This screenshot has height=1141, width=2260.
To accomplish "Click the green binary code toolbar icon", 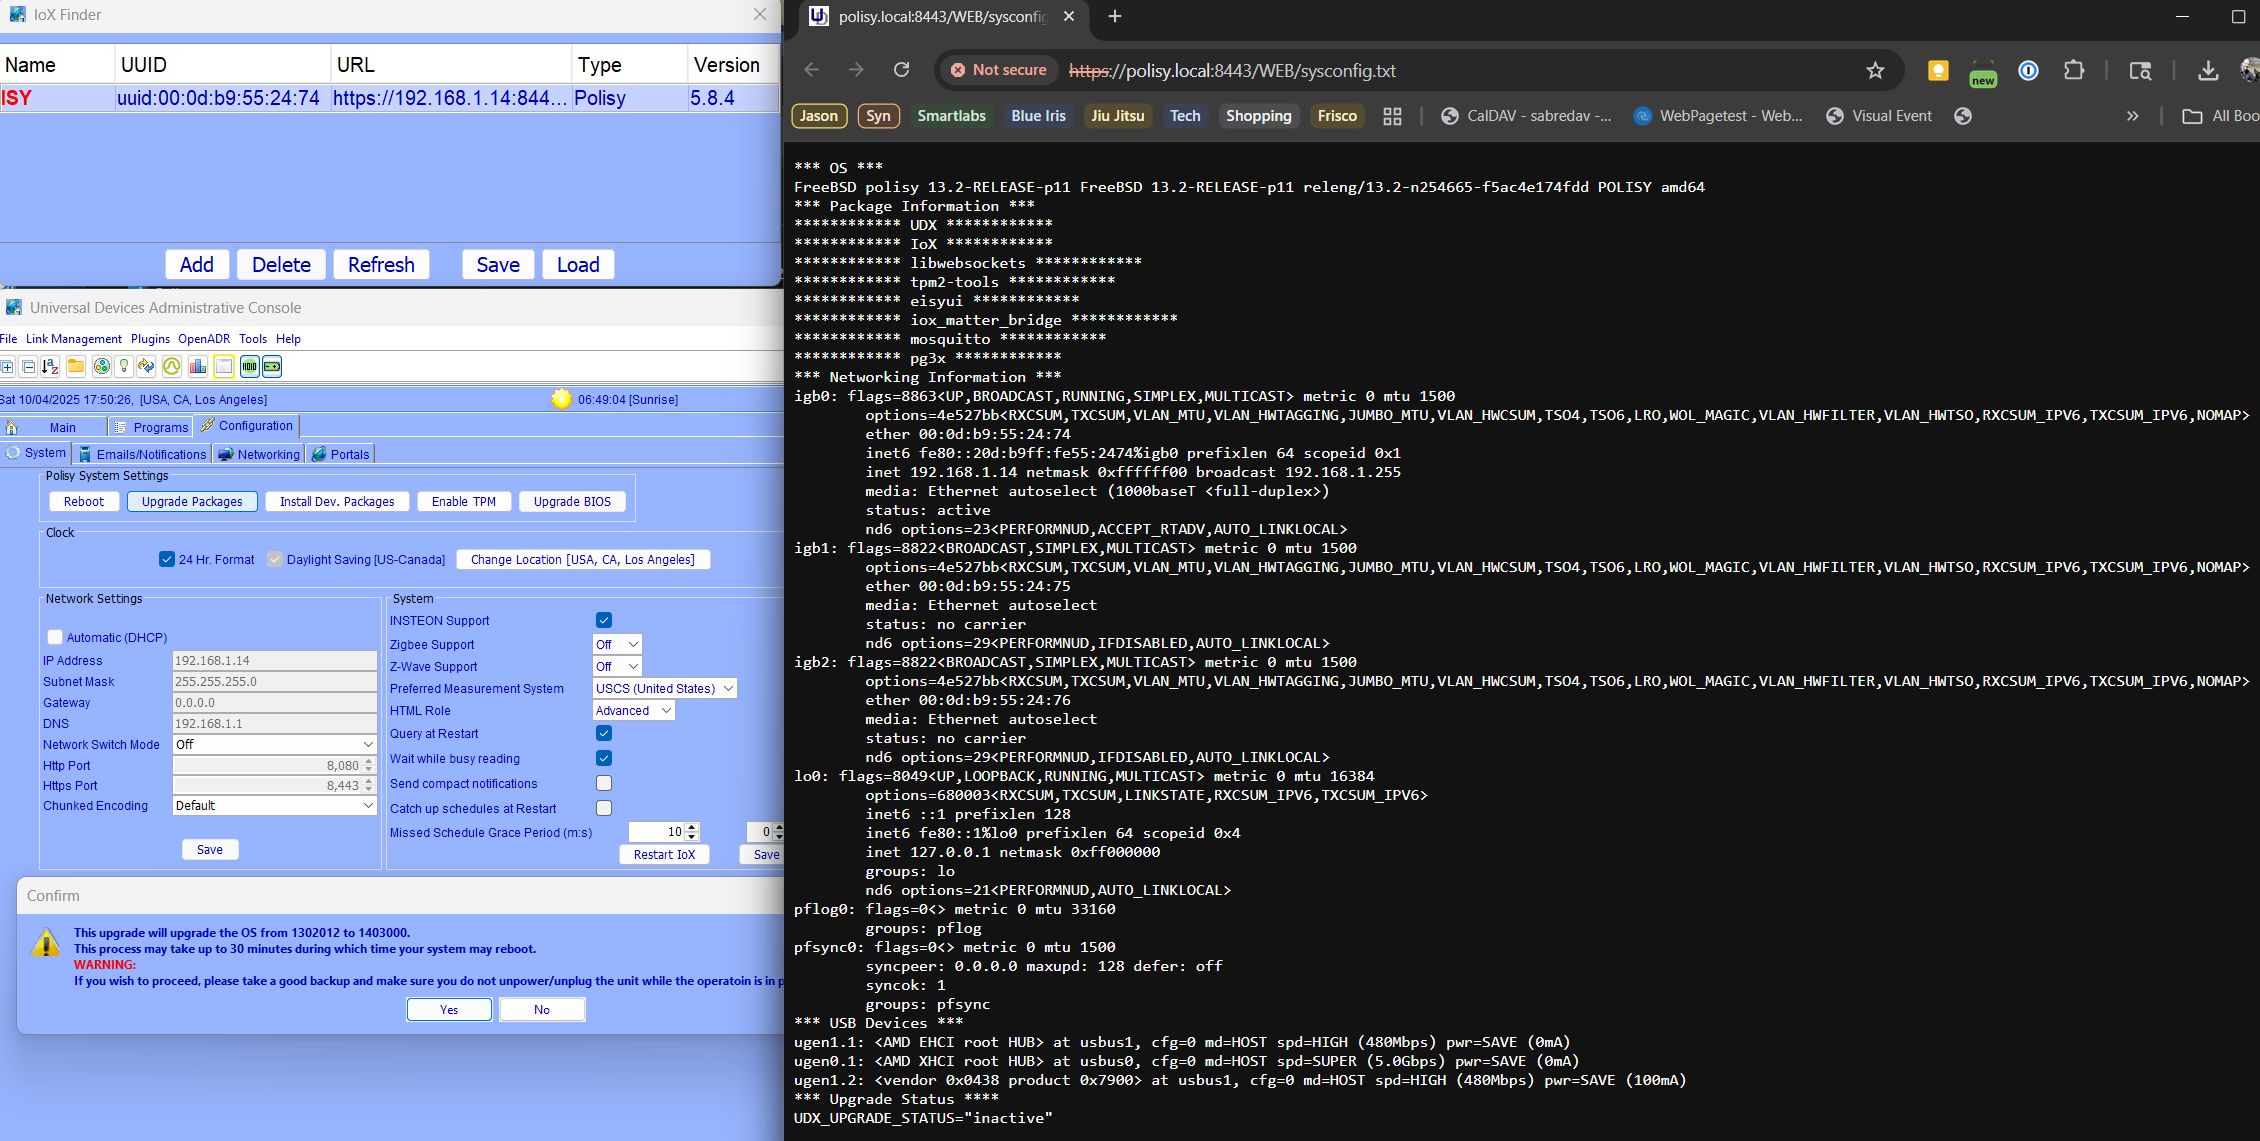I will tap(249, 366).
